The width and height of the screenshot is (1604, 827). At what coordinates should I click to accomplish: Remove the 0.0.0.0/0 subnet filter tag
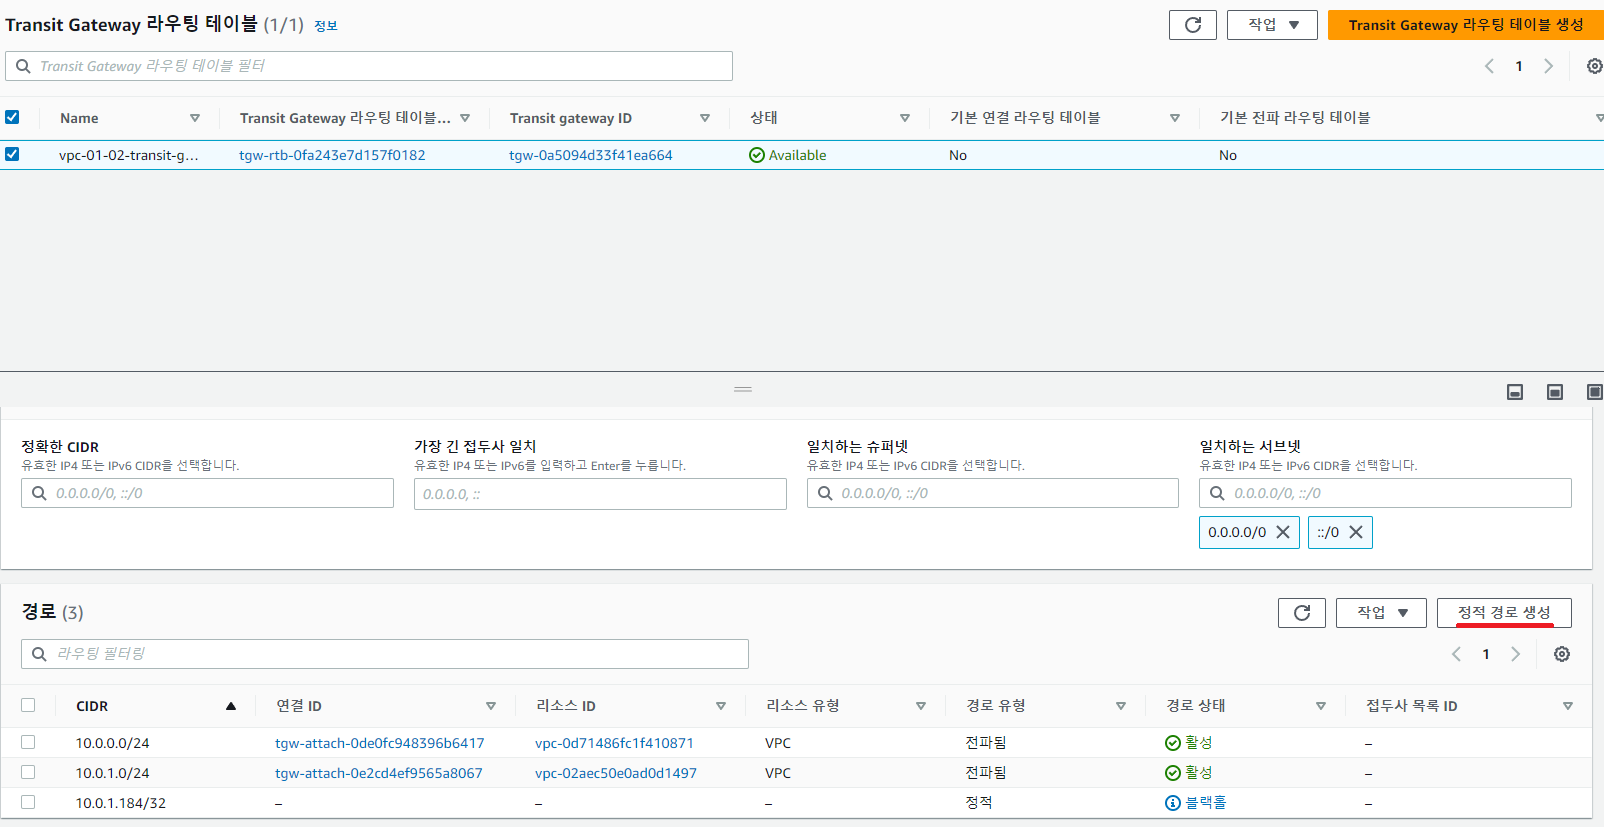(1283, 532)
